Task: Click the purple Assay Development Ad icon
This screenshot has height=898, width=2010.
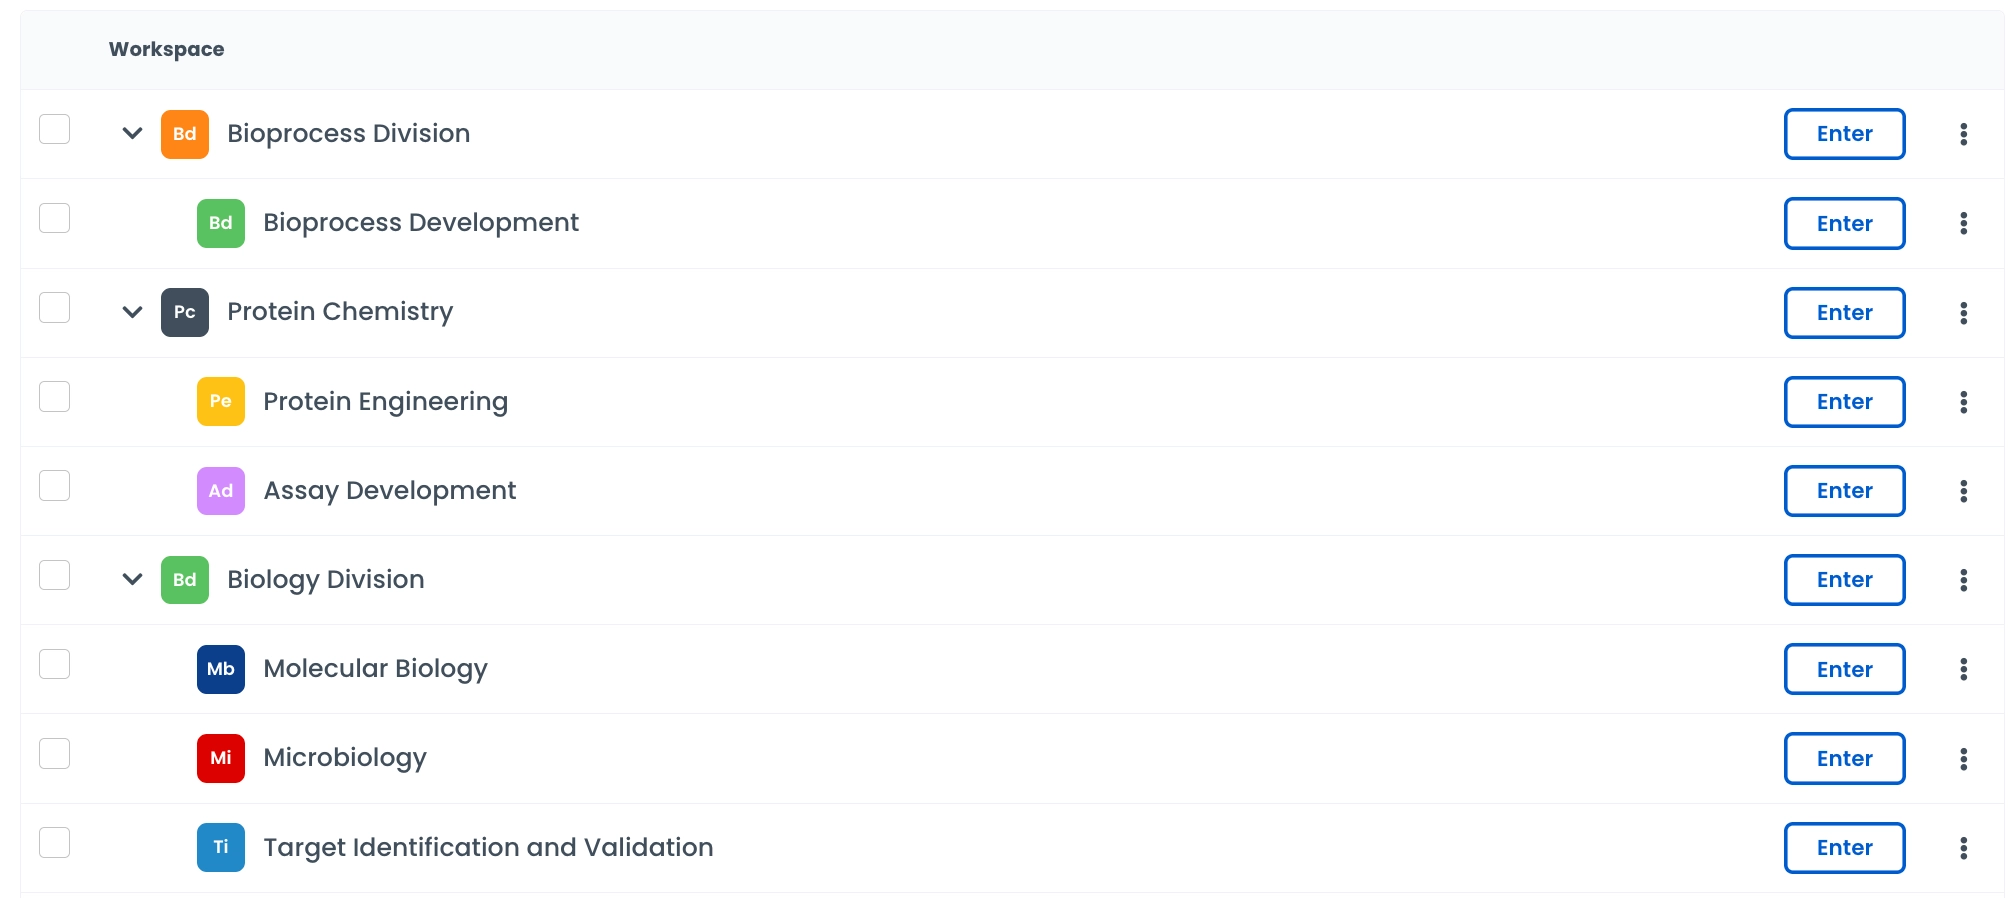Action: 221,490
